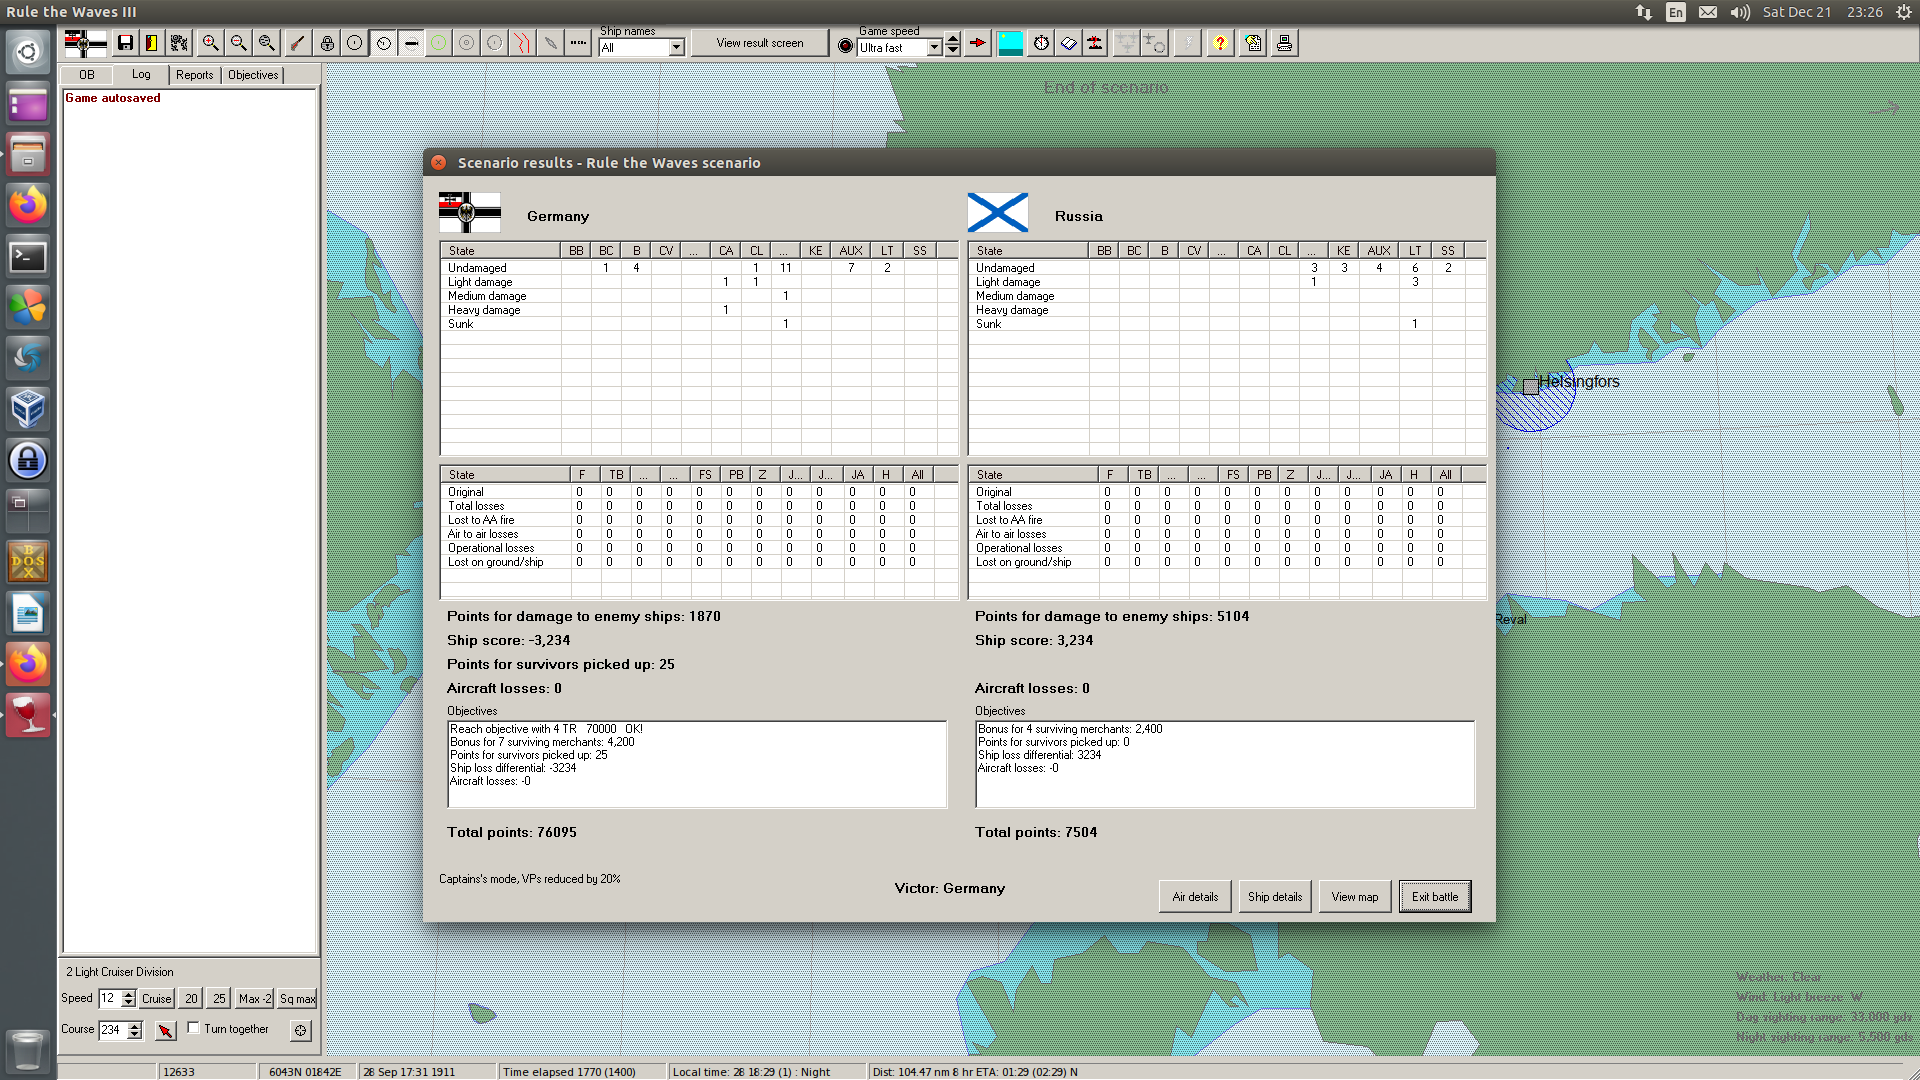Click the Air details button
The height and width of the screenshot is (1080, 1920).
click(x=1195, y=897)
